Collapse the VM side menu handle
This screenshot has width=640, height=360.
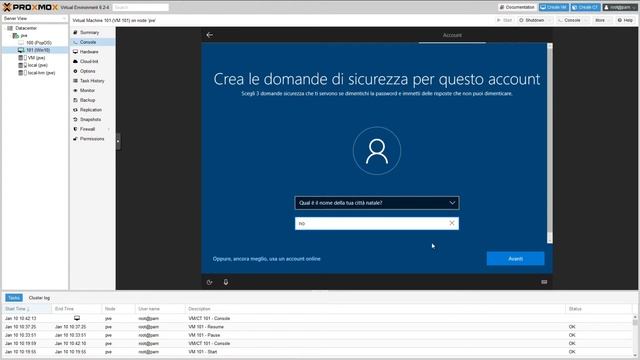click(118, 141)
